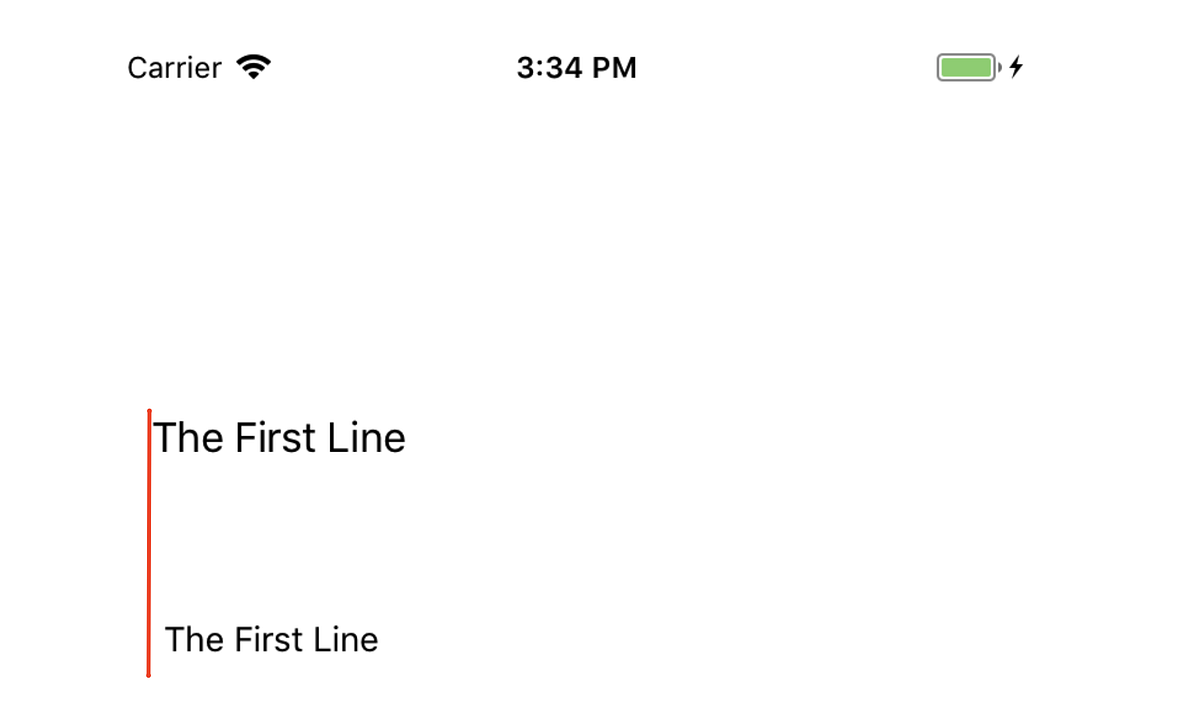
Task: Tap the center time display
Action: coord(577,67)
